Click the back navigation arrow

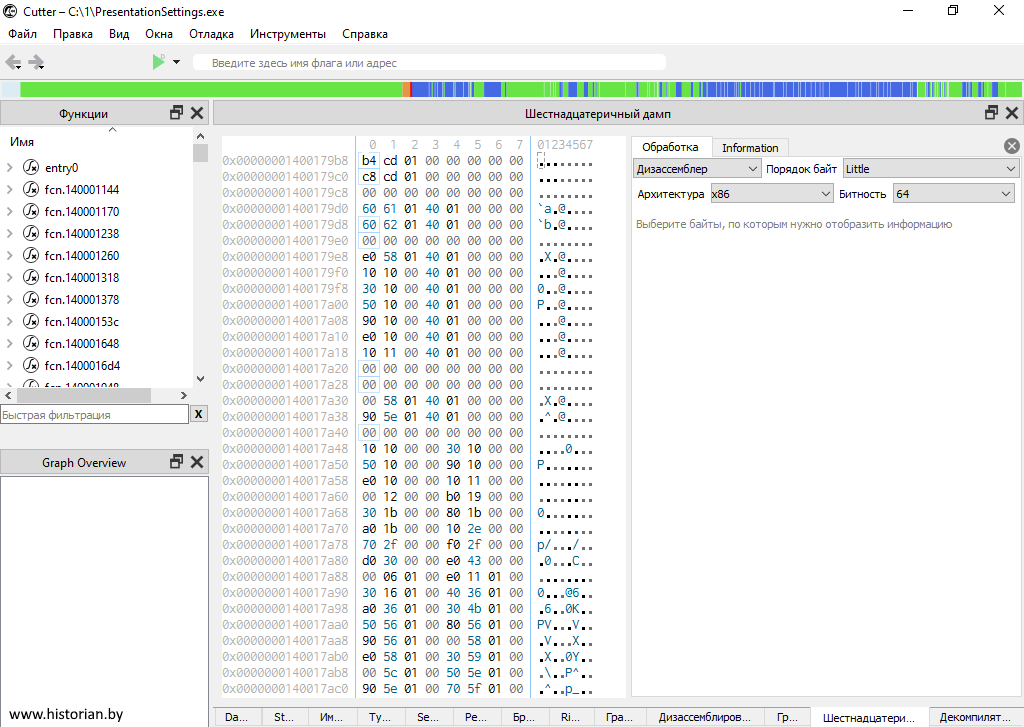coord(13,62)
